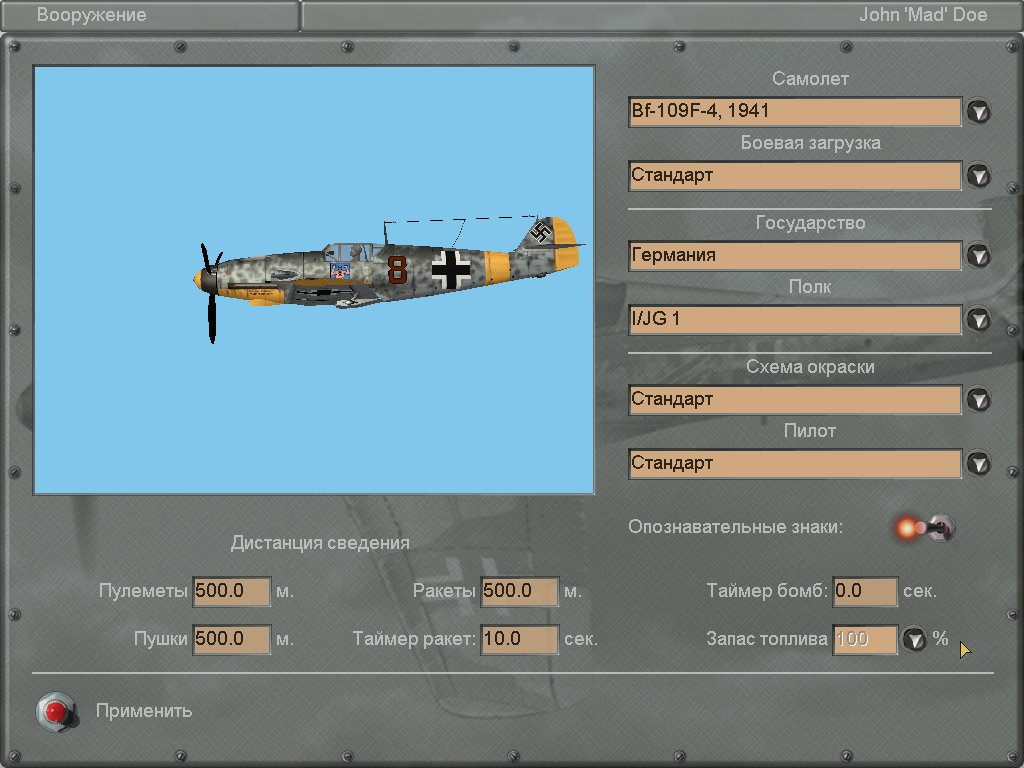Image resolution: width=1024 pixels, height=768 pixels.
Task: Select the Ракеты distance input field
Action: tap(519, 591)
